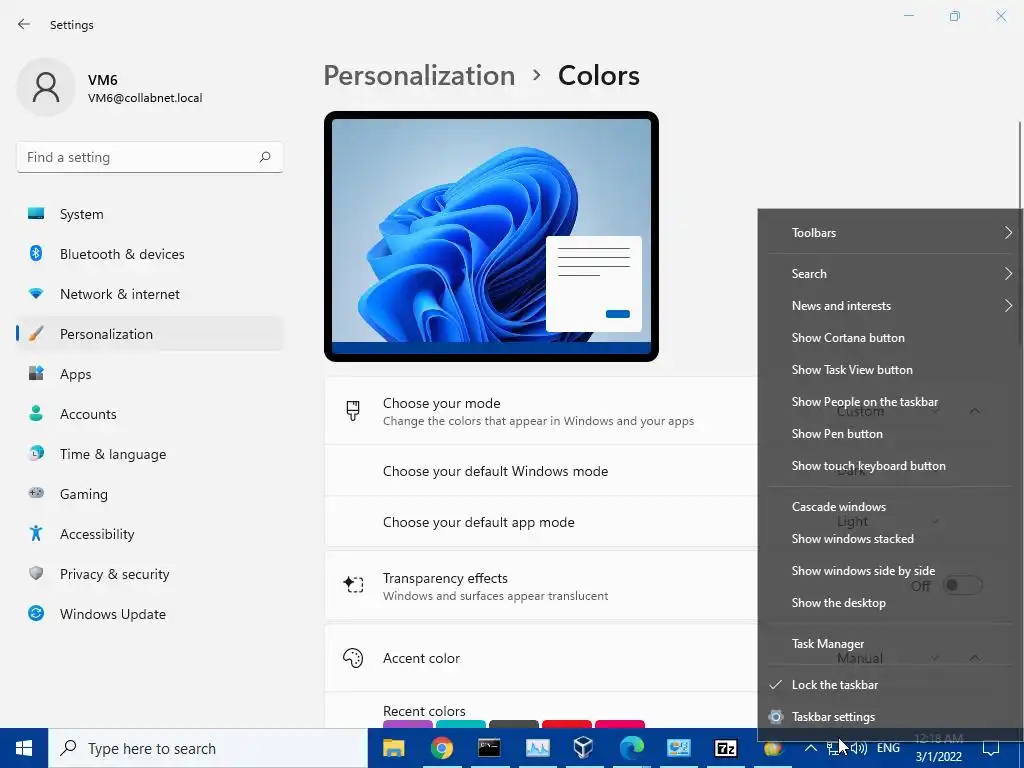Click the gear icon beside Taskbar settings
This screenshot has height=768, width=1024.
pyautogui.click(x=776, y=716)
